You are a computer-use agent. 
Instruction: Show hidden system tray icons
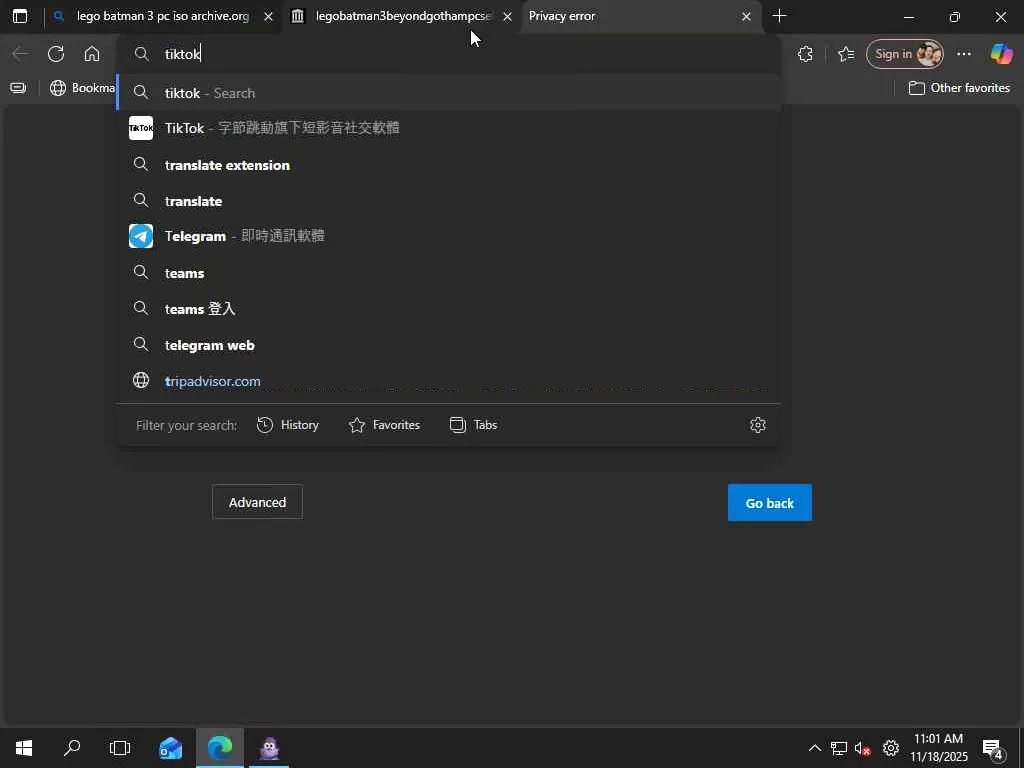coord(814,748)
